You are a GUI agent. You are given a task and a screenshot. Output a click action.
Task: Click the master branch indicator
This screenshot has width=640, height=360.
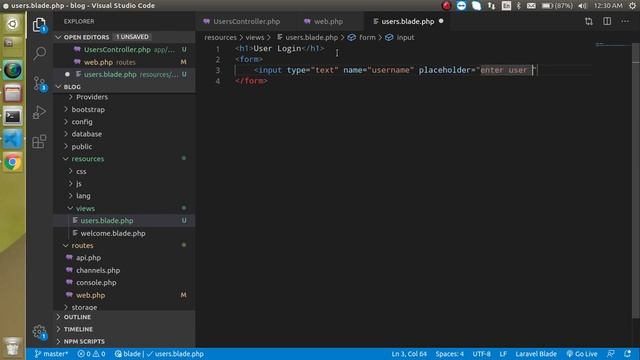point(51,354)
